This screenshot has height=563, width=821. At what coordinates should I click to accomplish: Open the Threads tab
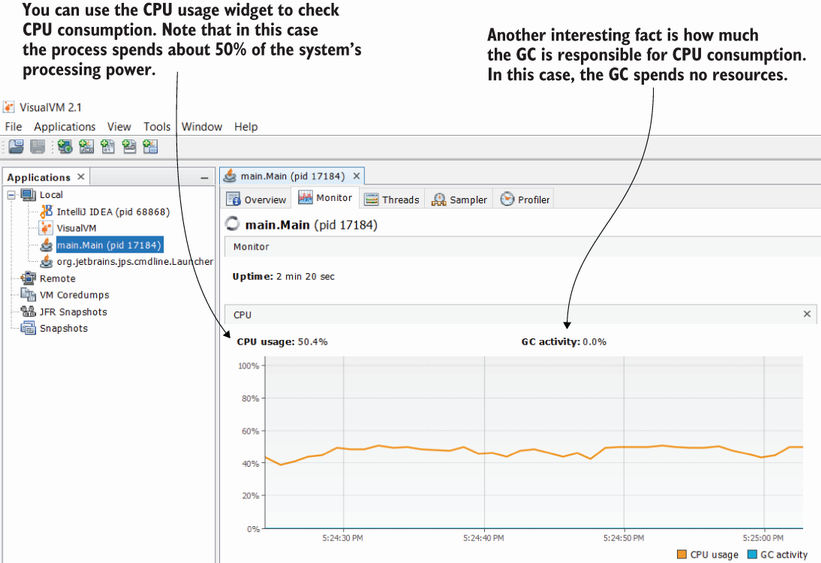[392, 199]
